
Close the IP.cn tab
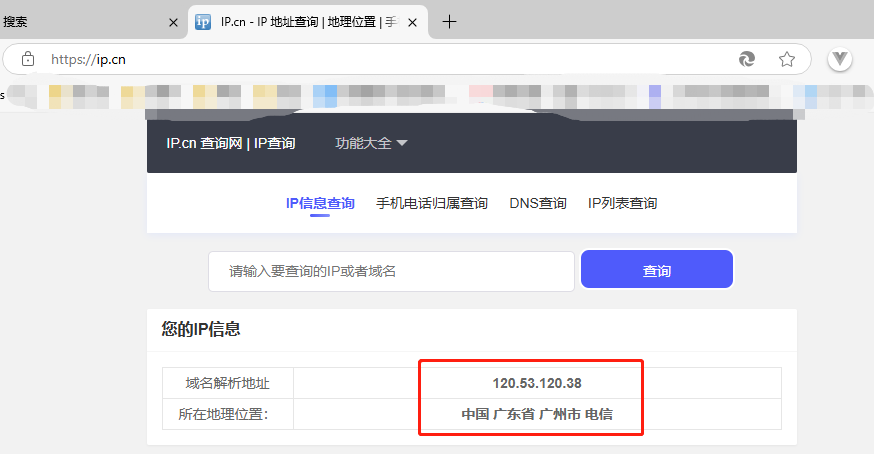click(415, 22)
